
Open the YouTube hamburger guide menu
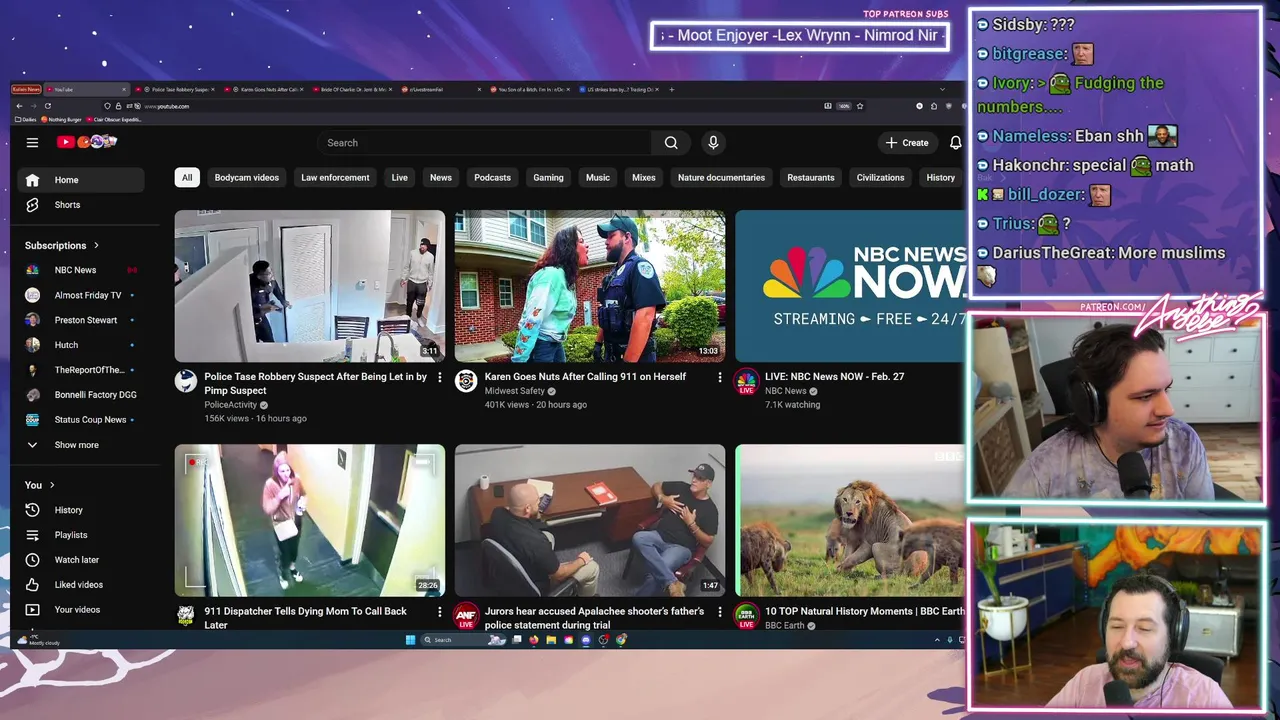[32, 143]
